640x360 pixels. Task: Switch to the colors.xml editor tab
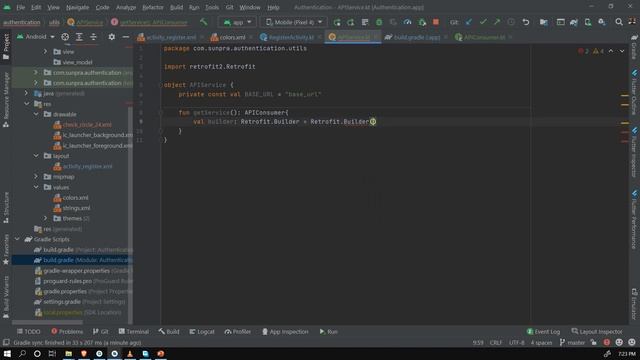pyautogui.click(x=231, y=37)
